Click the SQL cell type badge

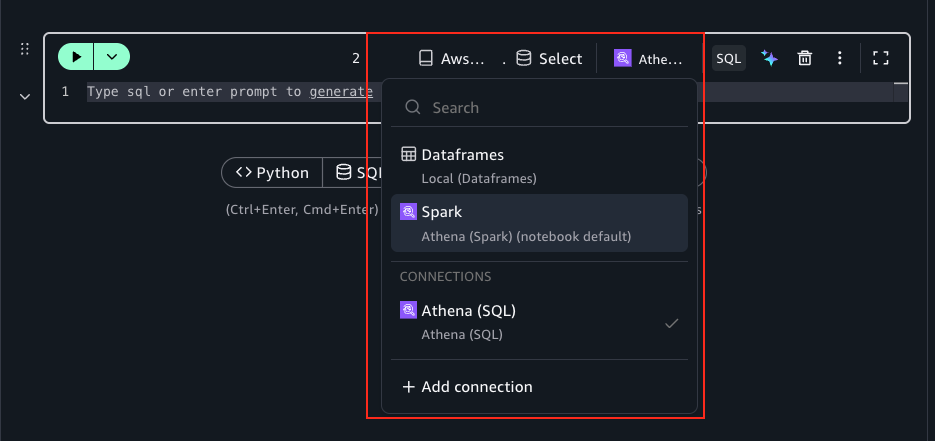coord(729,58)
